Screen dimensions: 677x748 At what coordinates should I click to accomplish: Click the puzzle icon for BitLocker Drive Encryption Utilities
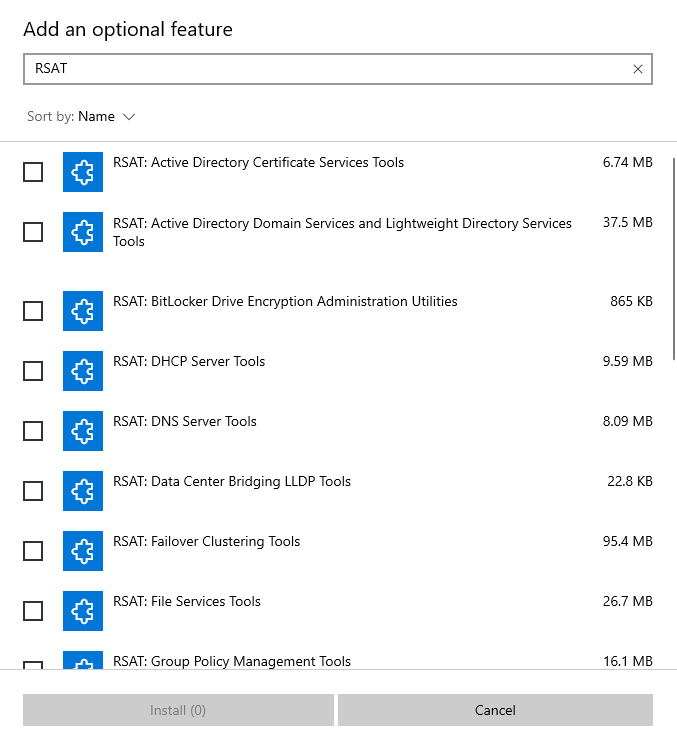(x=83, y=311)
